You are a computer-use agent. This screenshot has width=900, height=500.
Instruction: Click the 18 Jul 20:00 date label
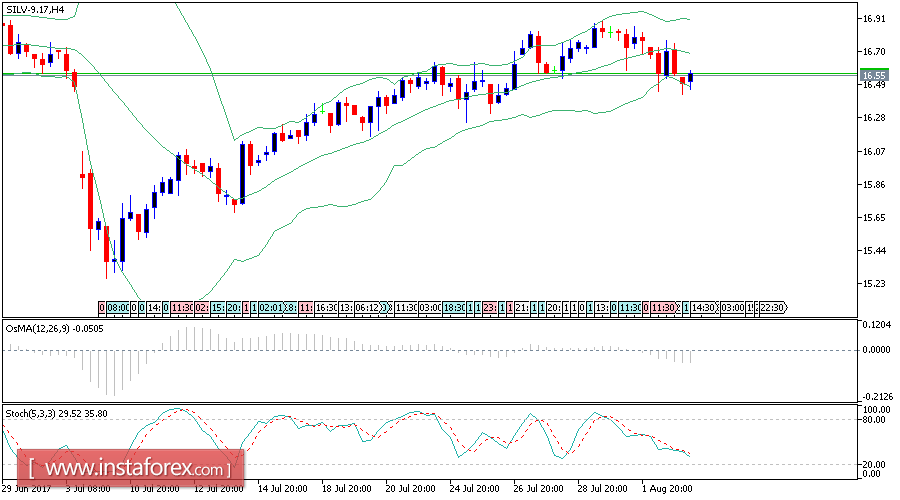click(x=346, y=489)
